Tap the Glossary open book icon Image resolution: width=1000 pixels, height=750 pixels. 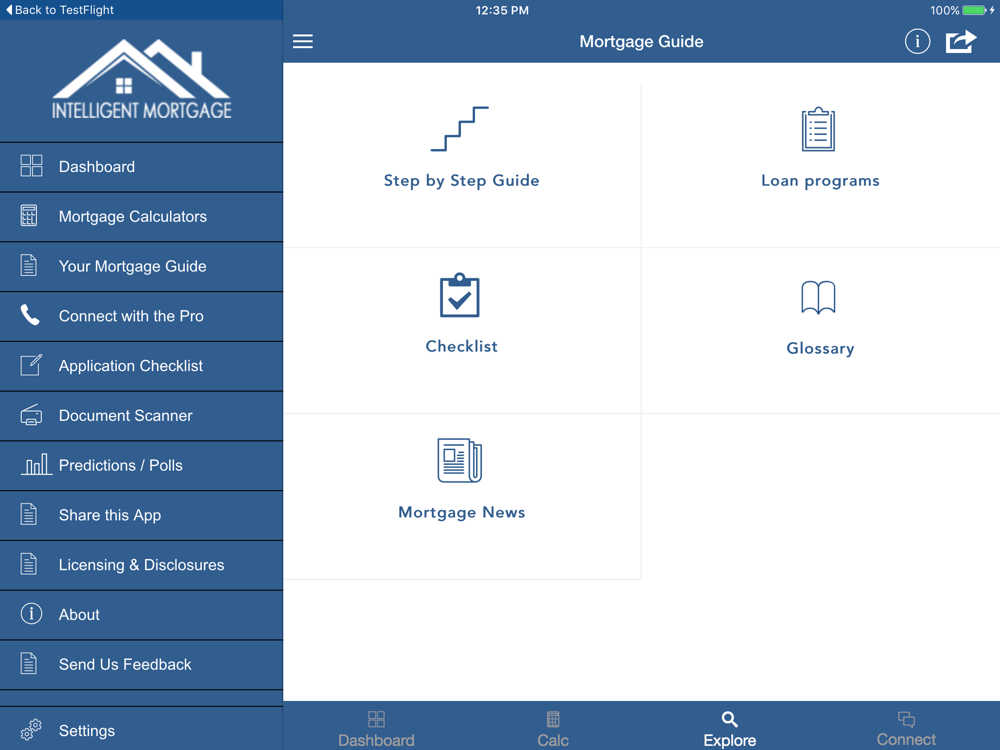[x=818, y=297]
